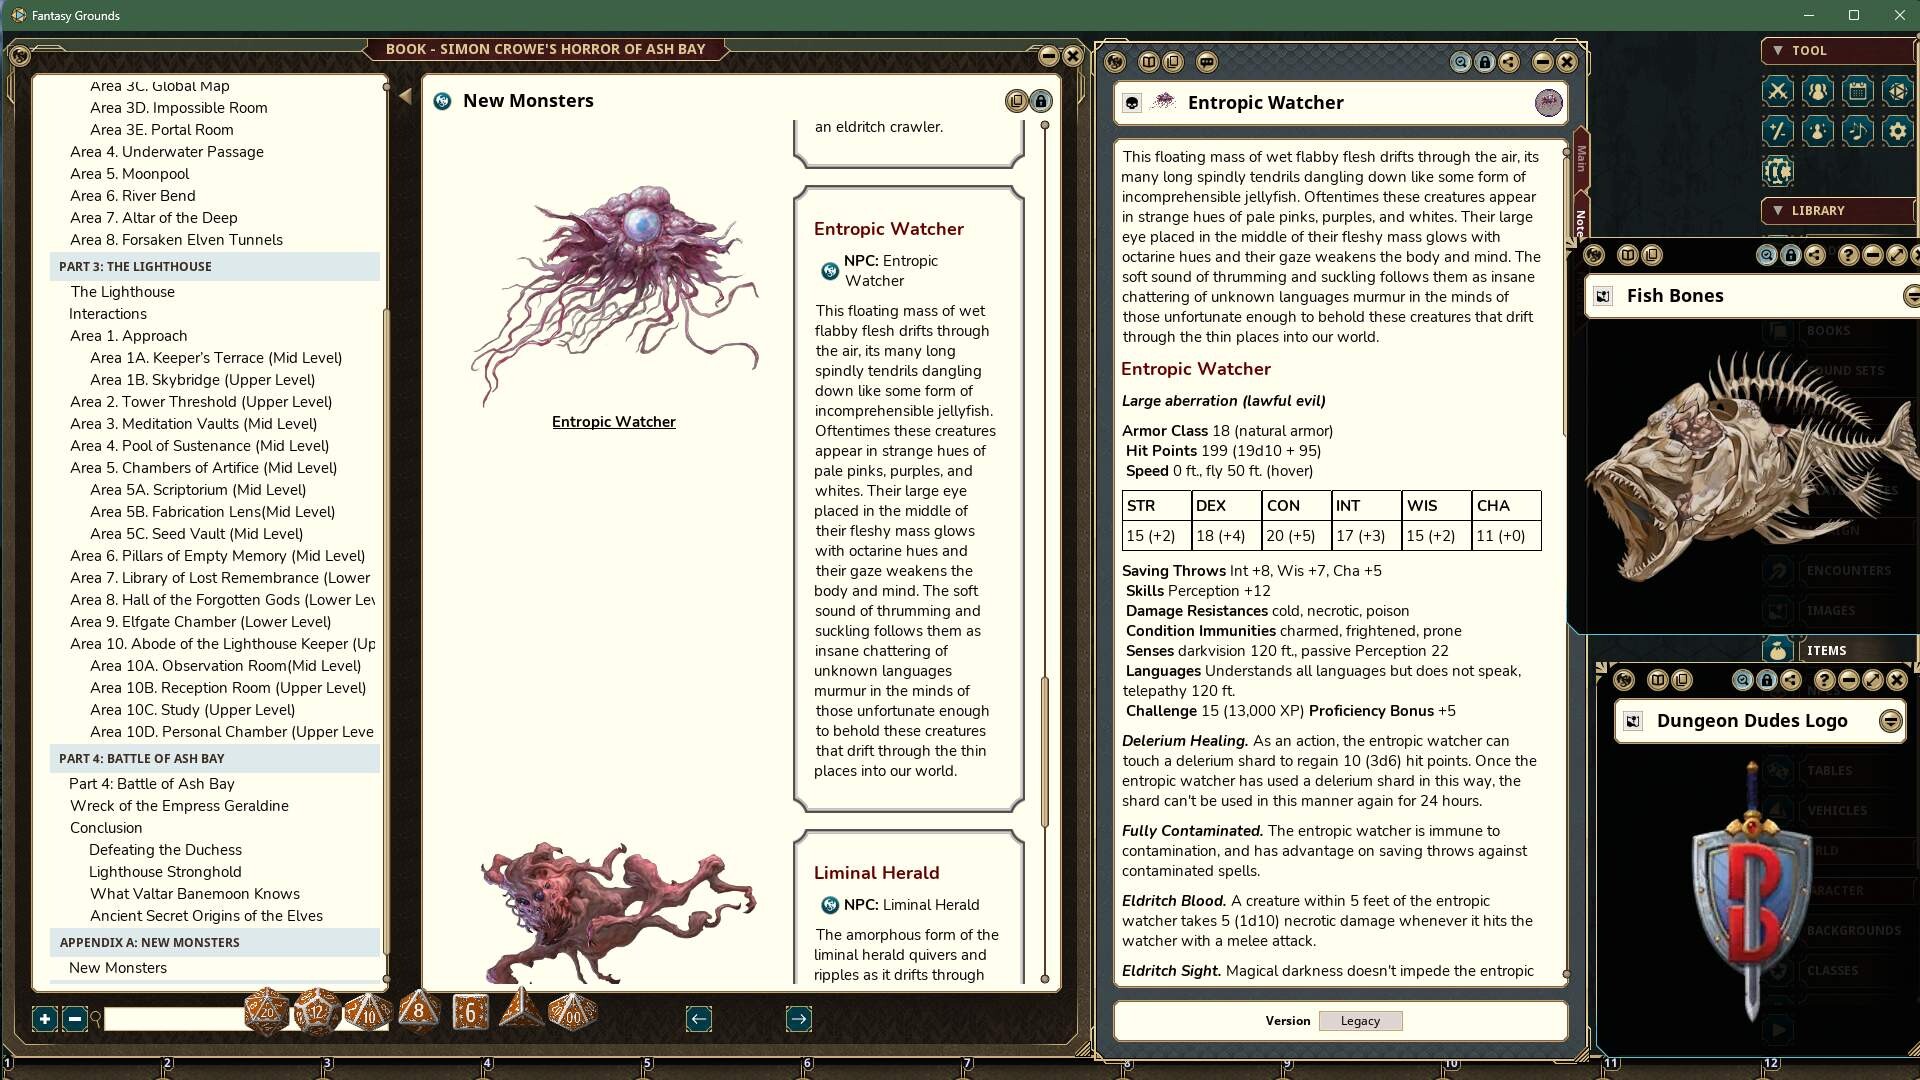Open the Party Sheet tool

point(1818,91)
